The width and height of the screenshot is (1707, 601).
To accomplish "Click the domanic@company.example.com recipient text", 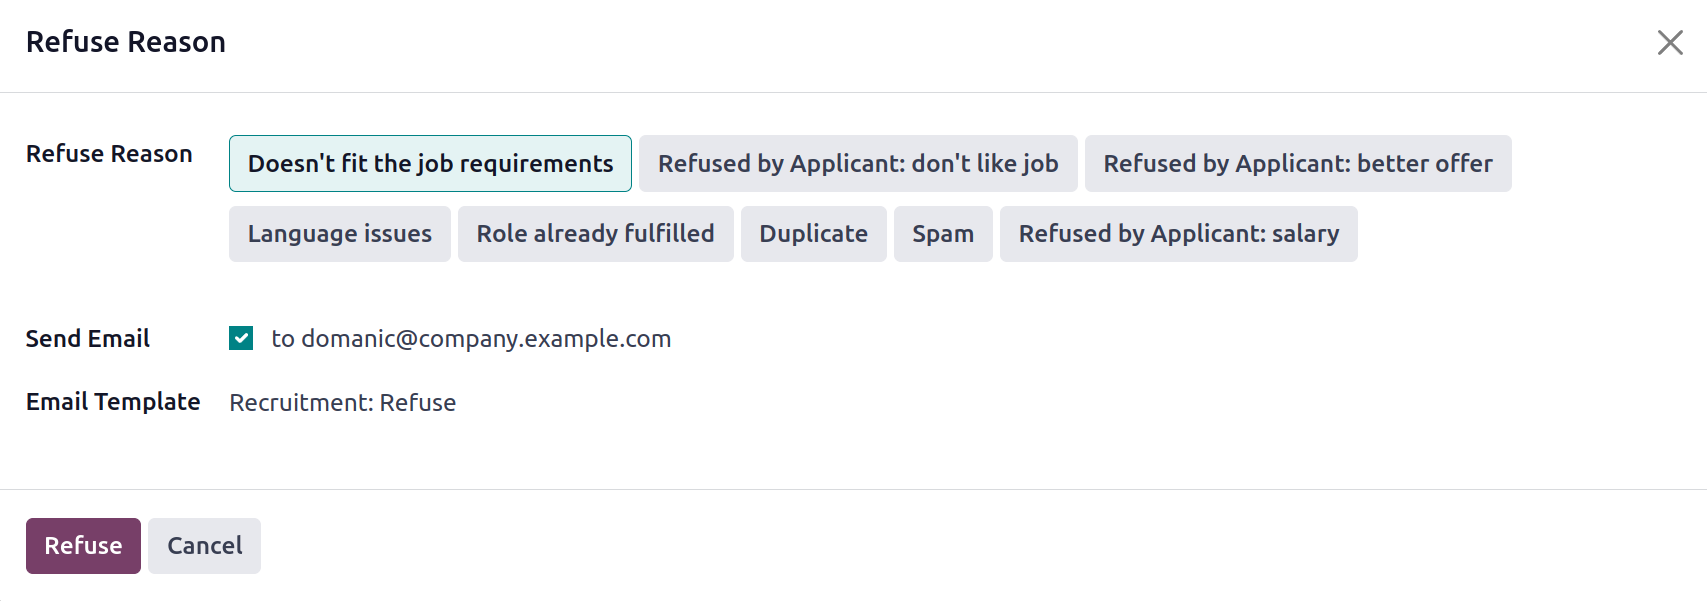I will tap(486, 339).
